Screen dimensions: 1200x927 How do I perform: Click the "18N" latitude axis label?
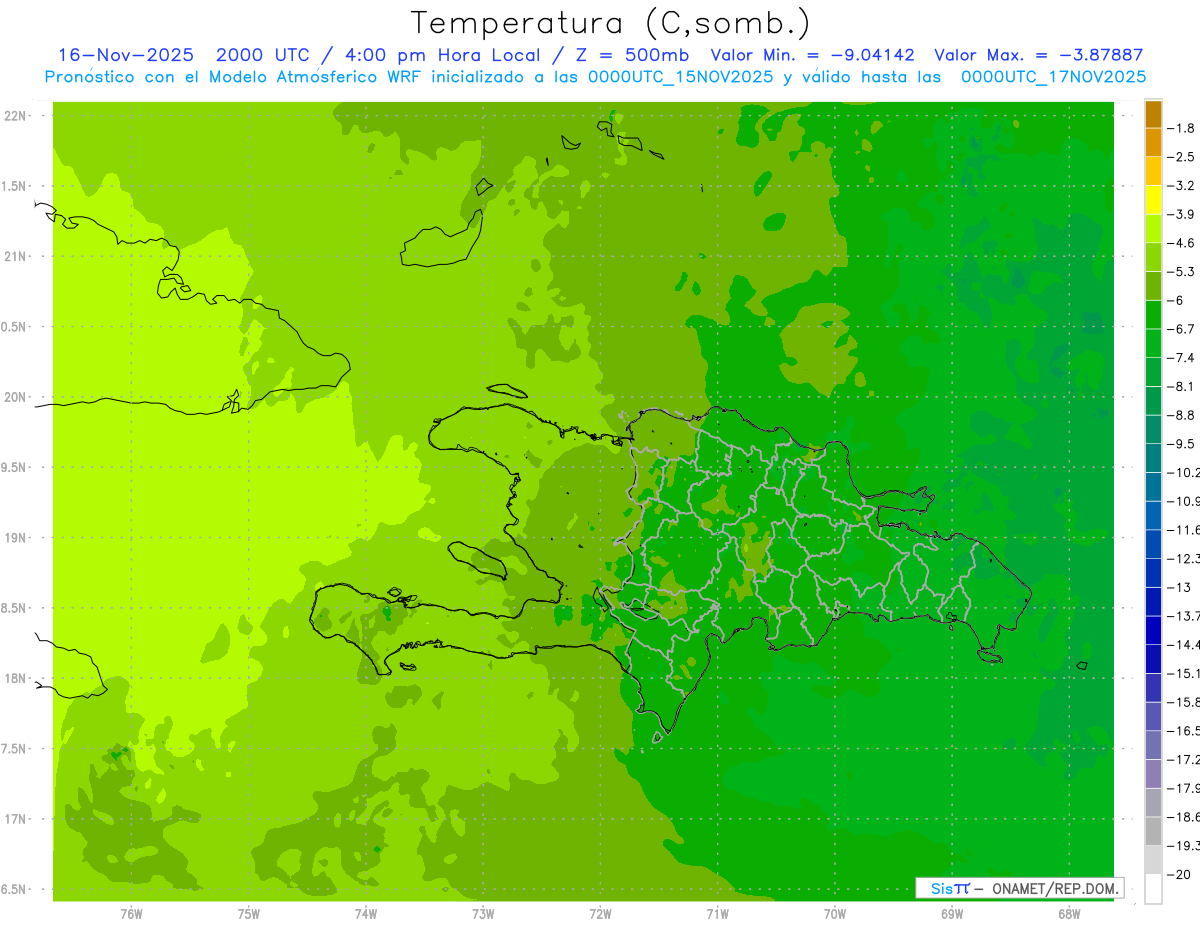tap(15, 679)
